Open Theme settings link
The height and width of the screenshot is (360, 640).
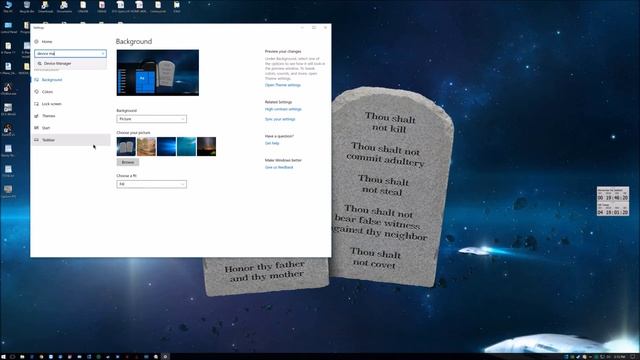282,85
